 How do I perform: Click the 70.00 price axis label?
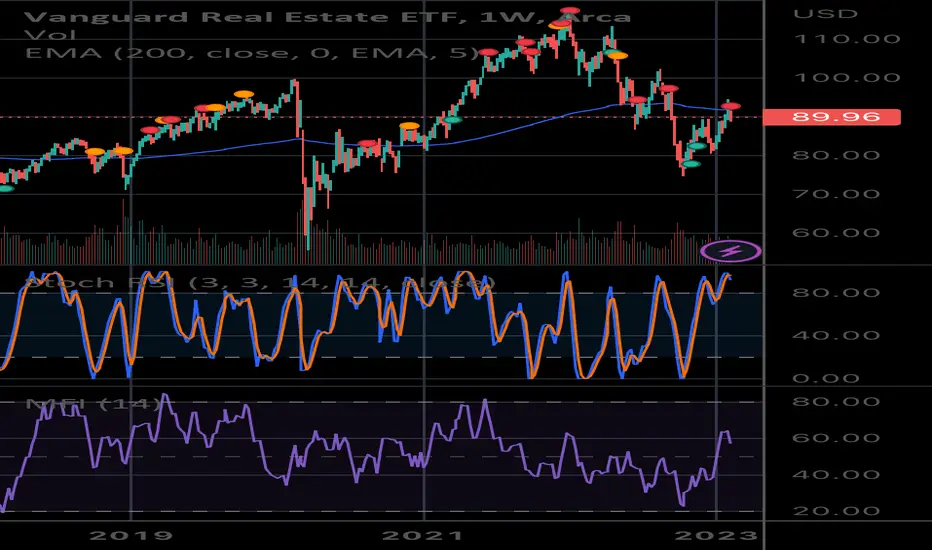click(836, 194)
